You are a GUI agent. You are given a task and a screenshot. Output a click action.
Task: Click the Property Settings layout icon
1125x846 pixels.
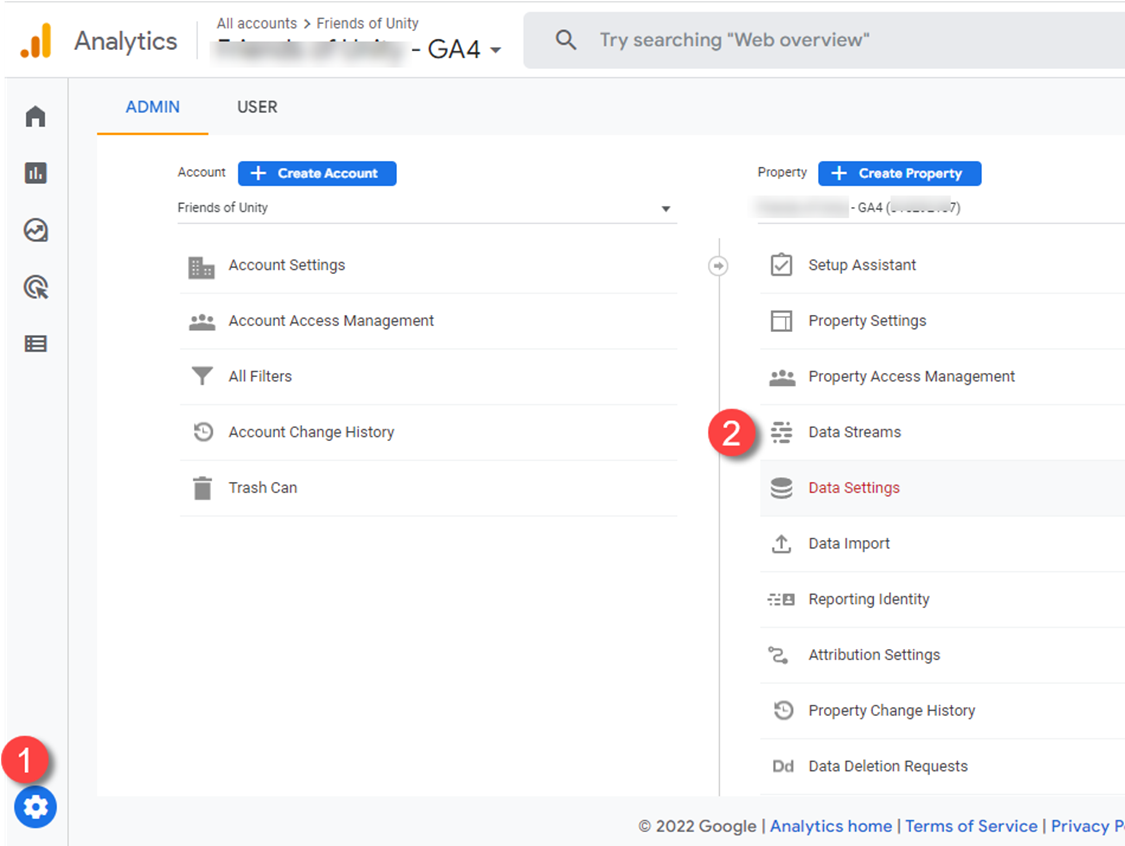click(781, 321)
